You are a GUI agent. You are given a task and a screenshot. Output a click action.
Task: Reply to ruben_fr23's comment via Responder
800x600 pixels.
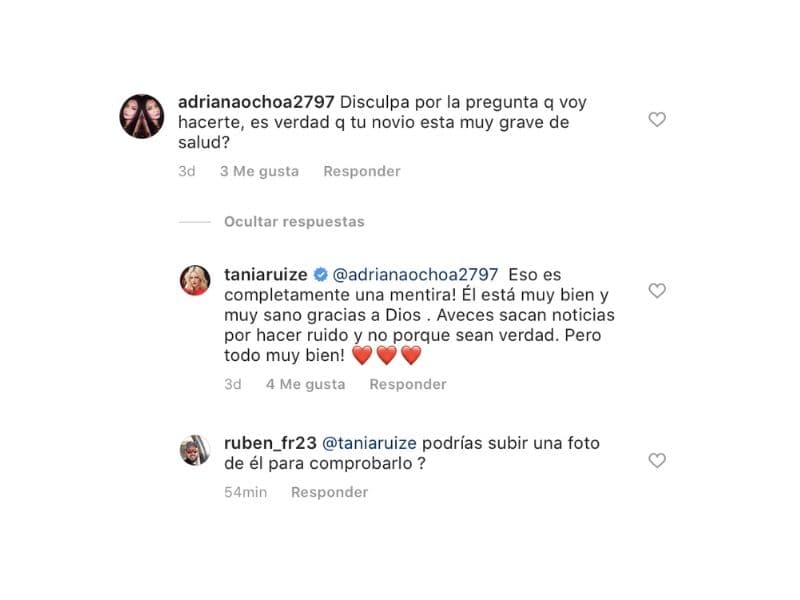pyautogui.click(x=329, y=492)
